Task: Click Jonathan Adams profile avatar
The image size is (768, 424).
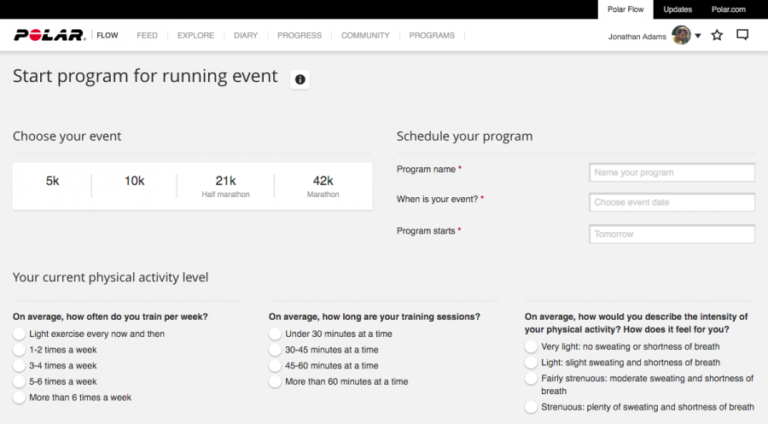Action: click(x=681, y=36)
